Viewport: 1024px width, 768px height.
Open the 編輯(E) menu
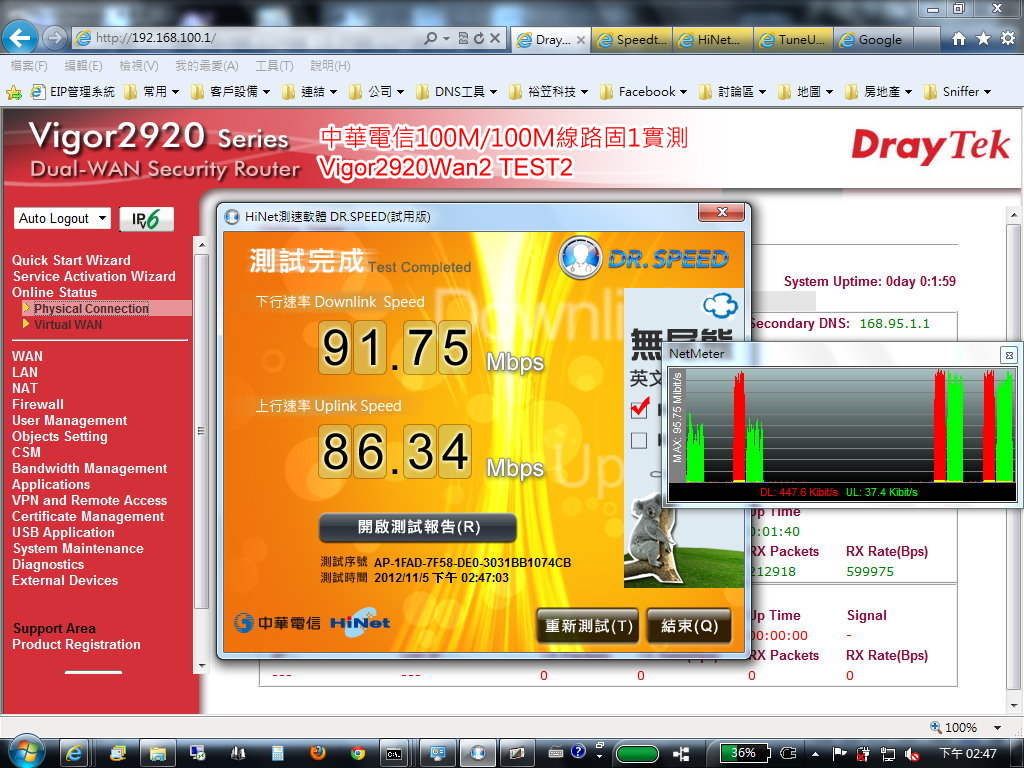(83, 66)
